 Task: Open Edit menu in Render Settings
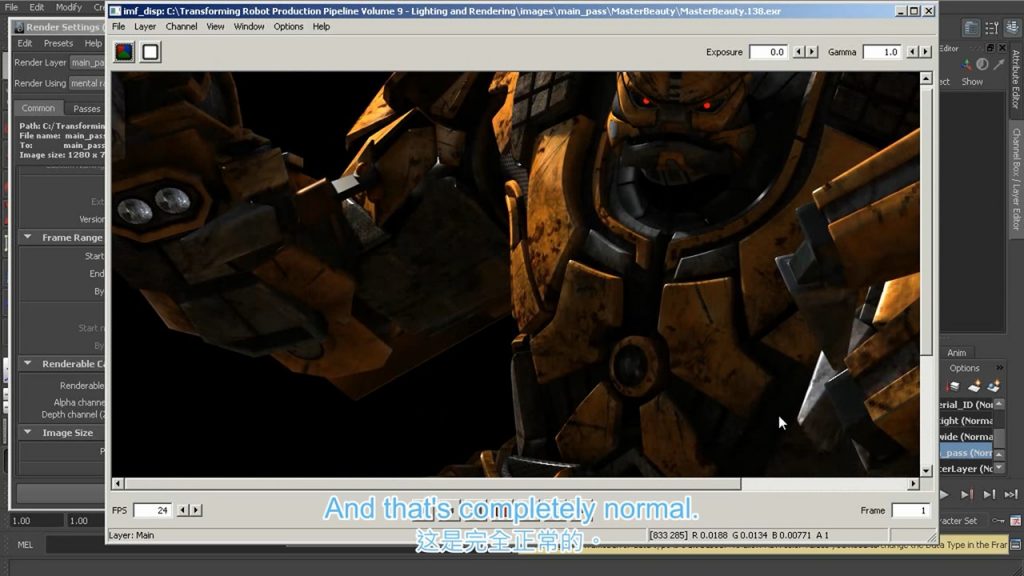[25, 43]
